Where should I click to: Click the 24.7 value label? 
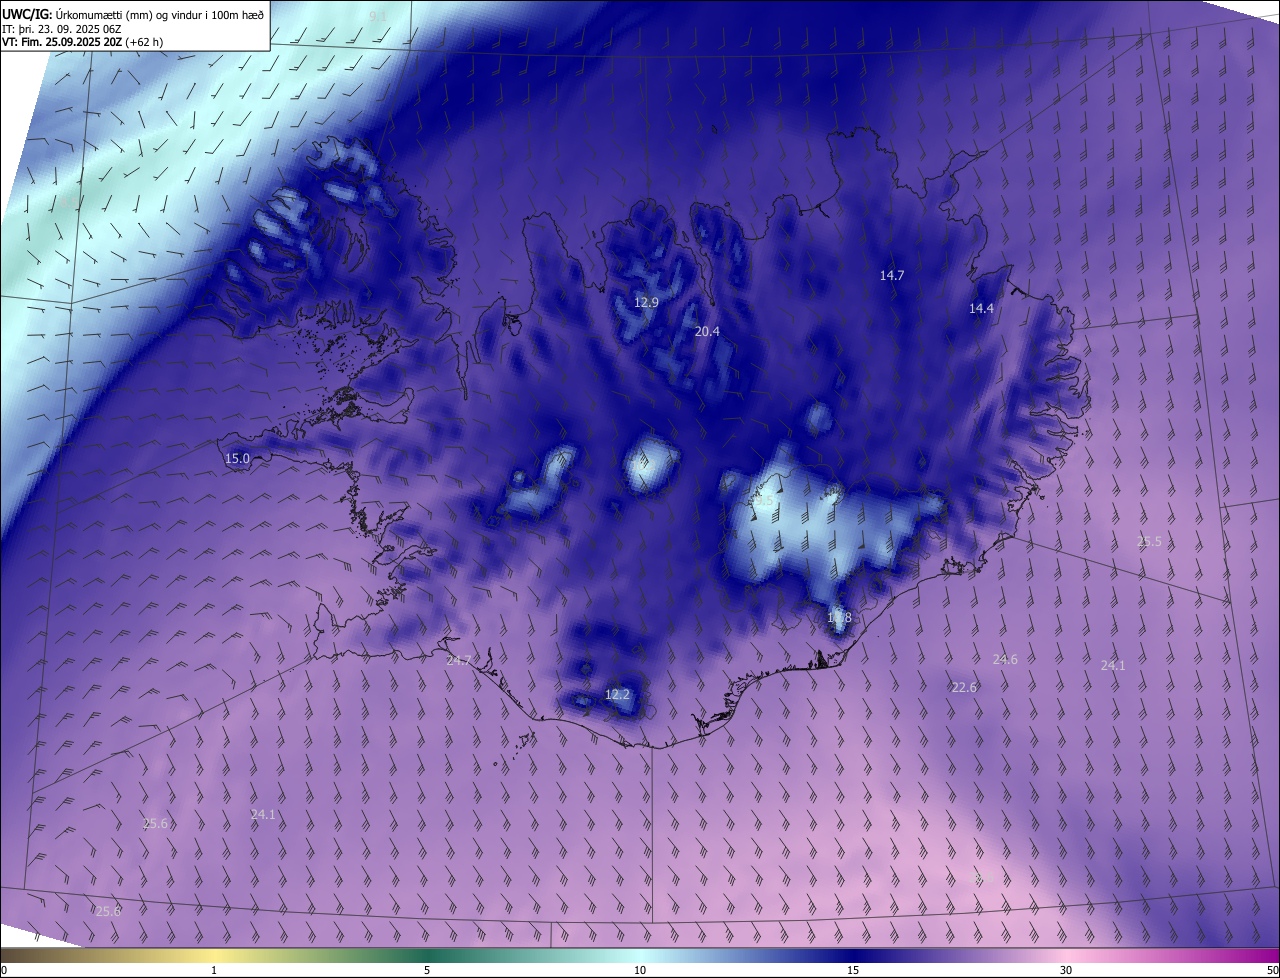(458, 661)
